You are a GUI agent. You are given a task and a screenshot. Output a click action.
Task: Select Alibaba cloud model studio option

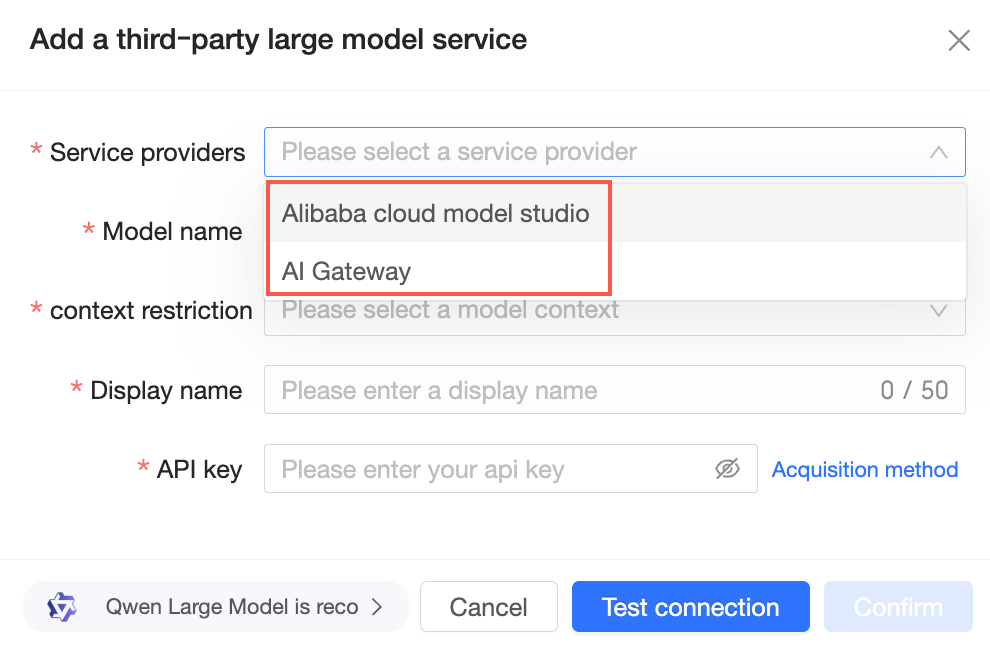coord(615,213)
